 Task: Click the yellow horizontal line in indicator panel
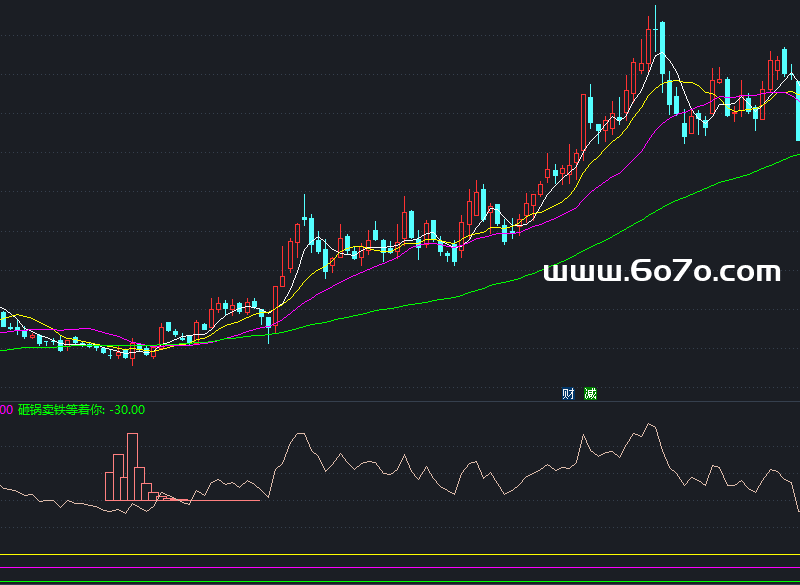point(400,554)
